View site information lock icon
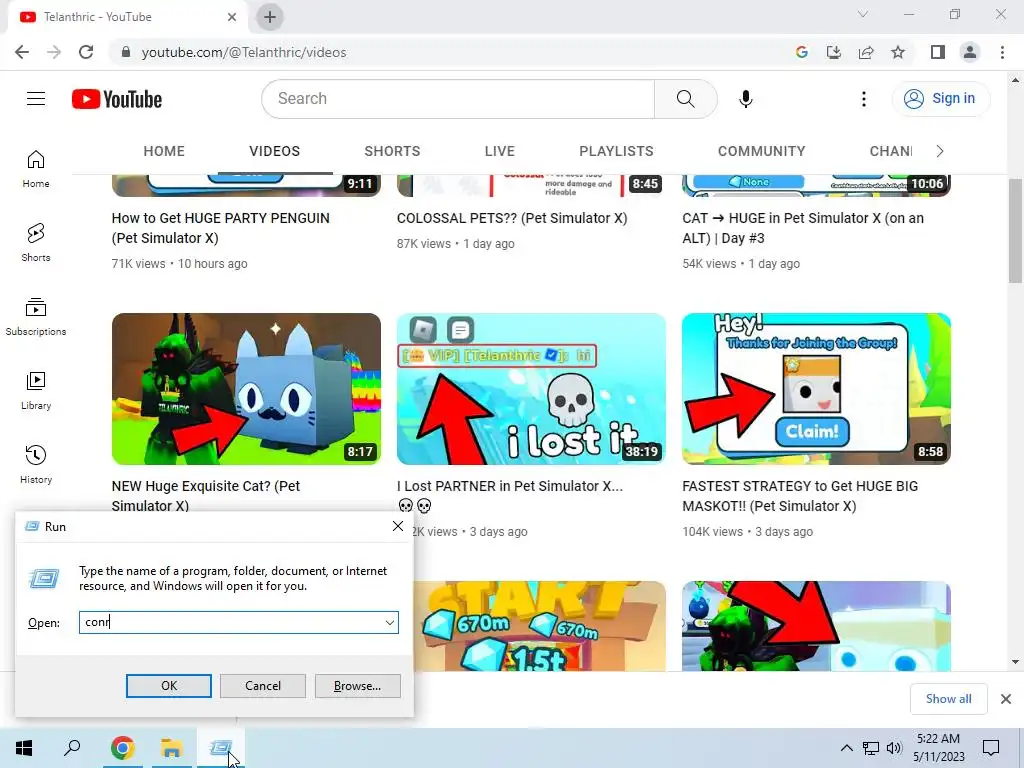The width and height of the screenshot is (1024, 768). 126,52
